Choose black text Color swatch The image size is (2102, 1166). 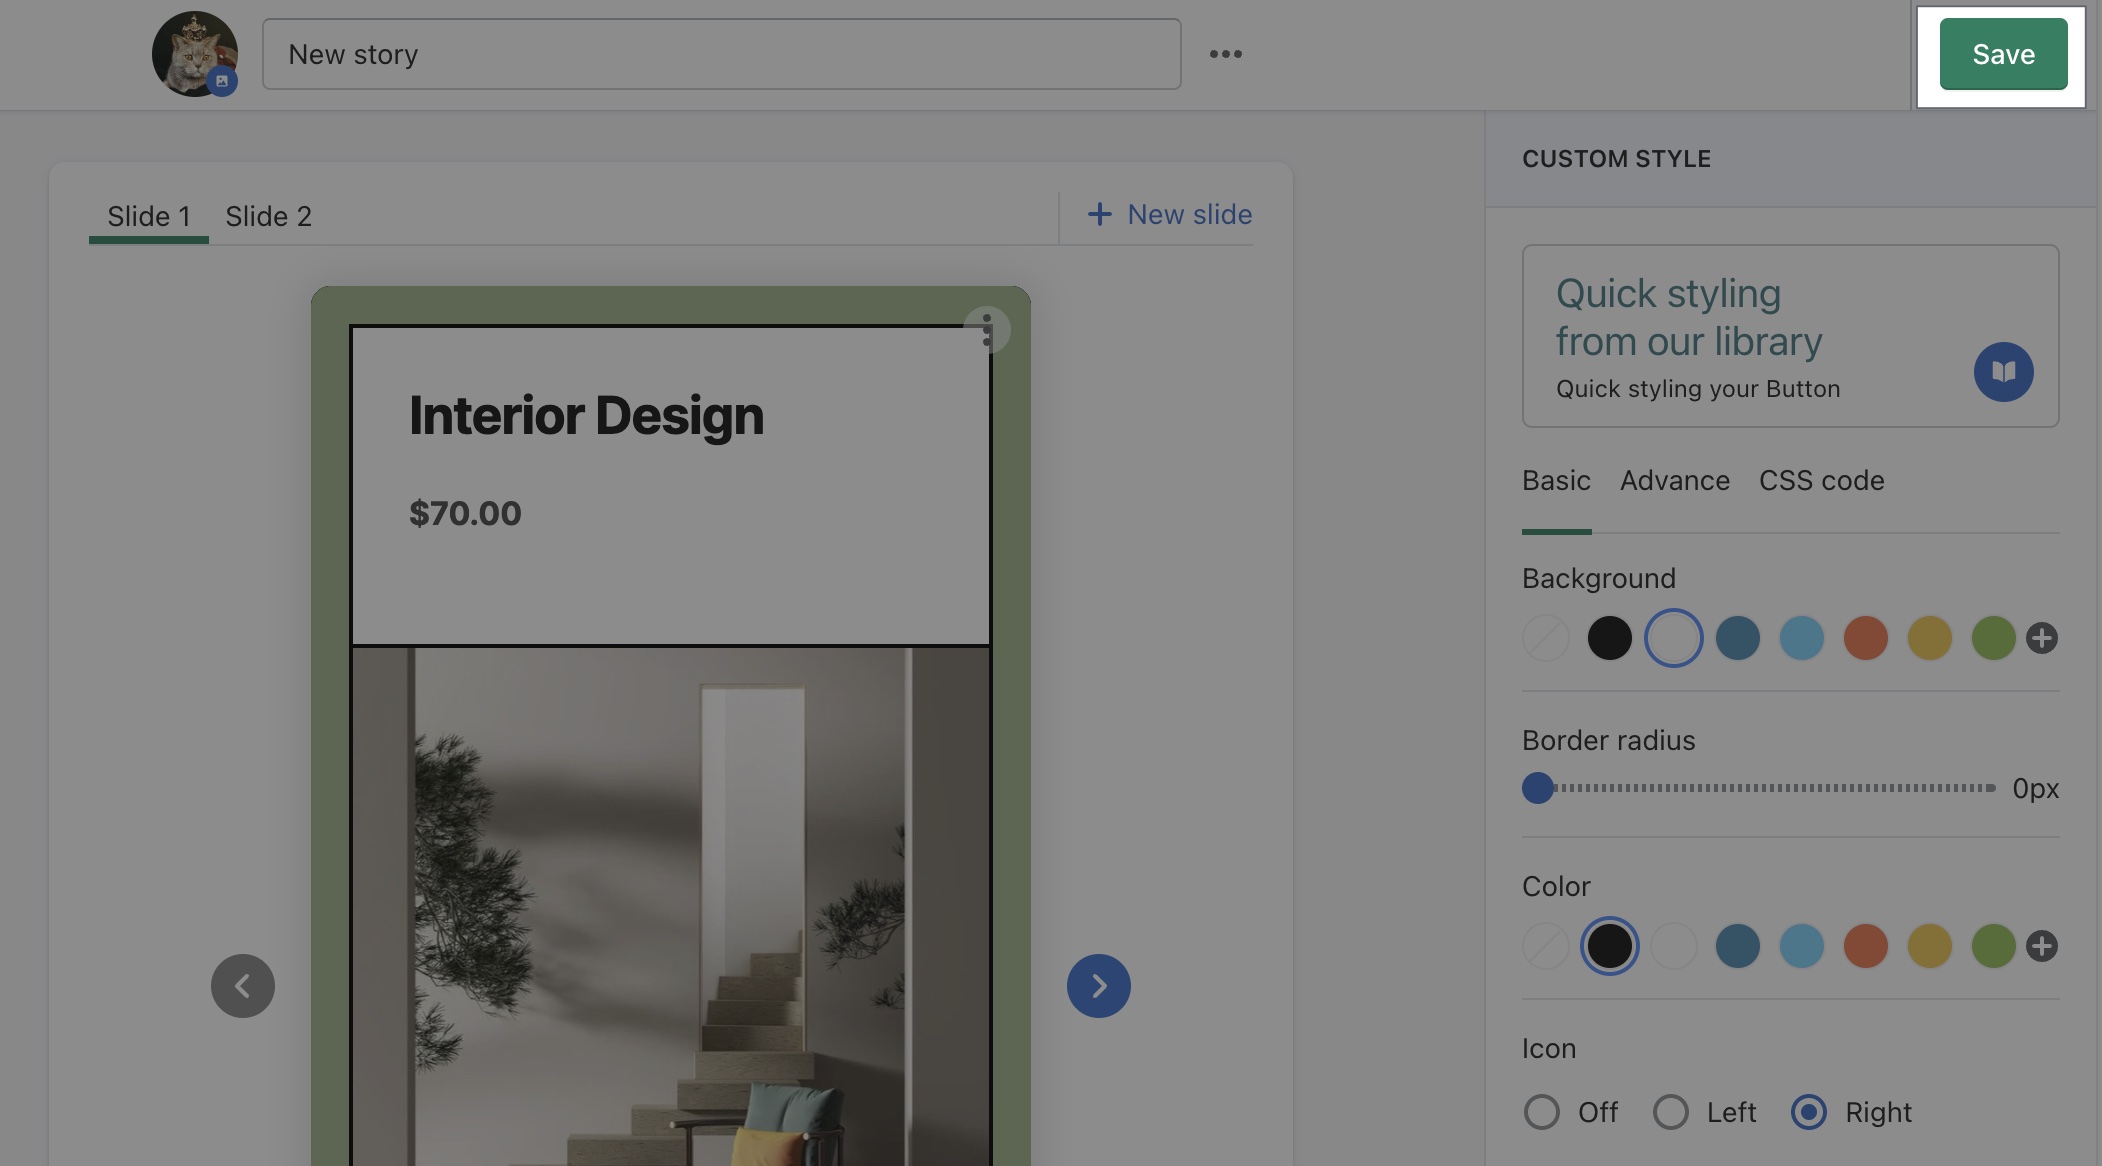(1610, 946)
